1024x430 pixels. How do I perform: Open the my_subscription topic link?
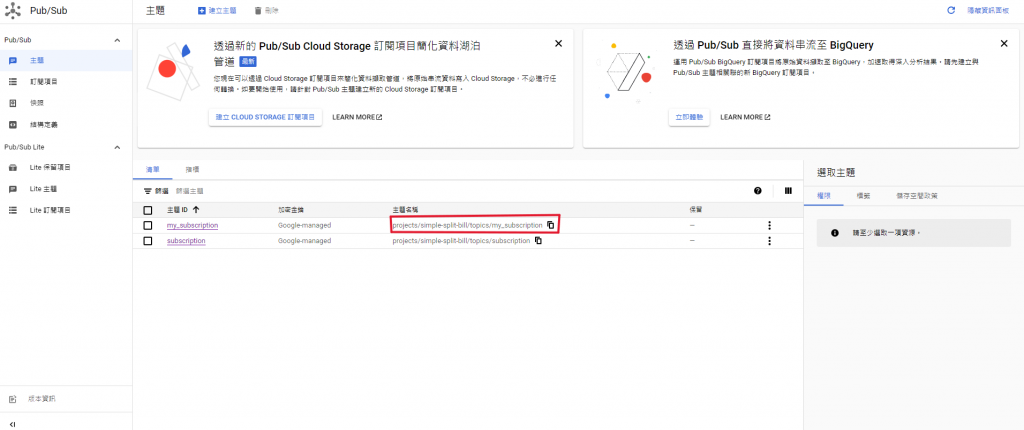[x=192, y=225]
